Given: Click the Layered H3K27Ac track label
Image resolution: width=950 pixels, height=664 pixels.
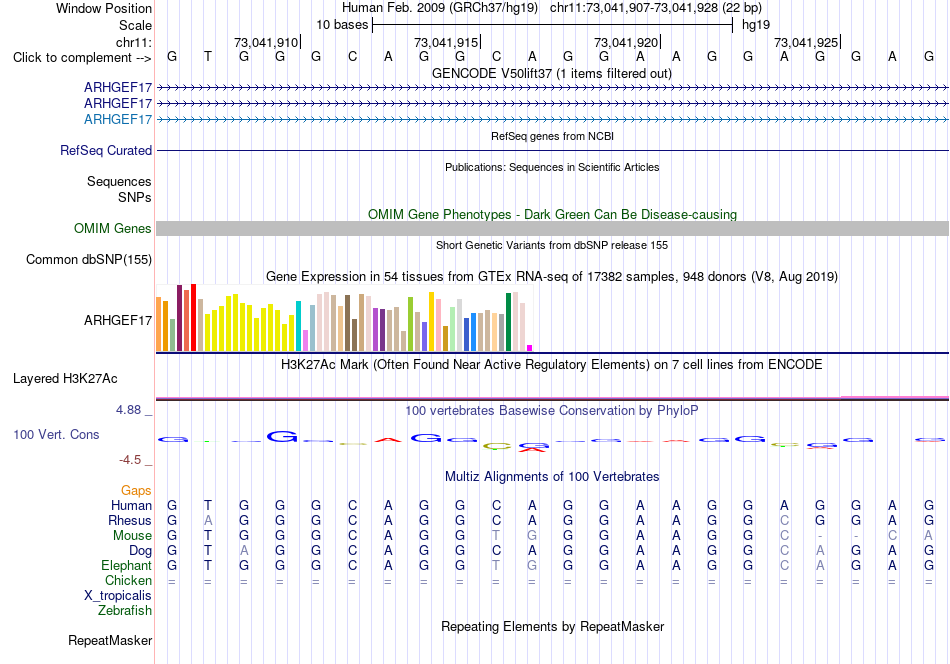Looking at the screenshot, I should click(65, 379).
